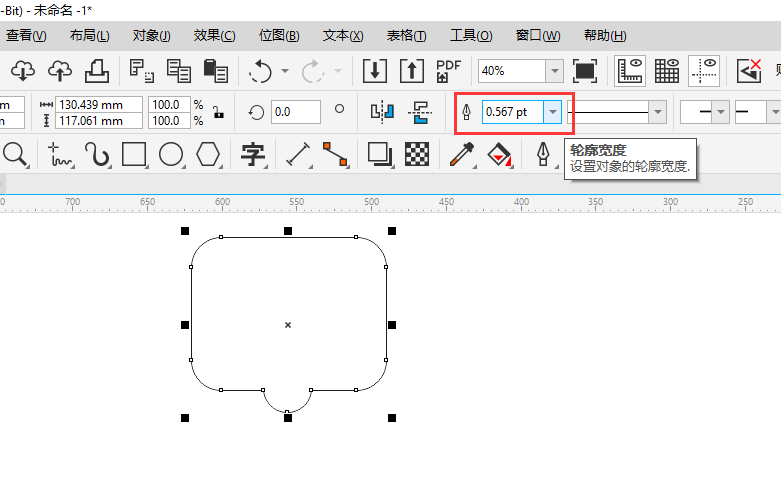Screen dimensions: 781x495
Task: Toggle the show guidelines icon
Action: click(x=704, y=71)
